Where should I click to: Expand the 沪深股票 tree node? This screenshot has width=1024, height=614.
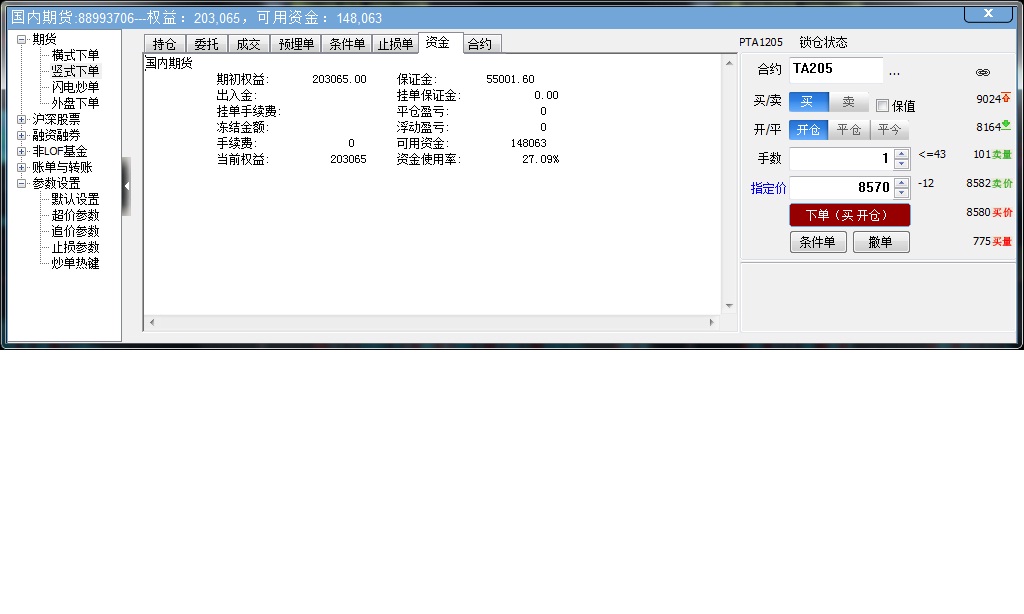(x=22, y=118)
